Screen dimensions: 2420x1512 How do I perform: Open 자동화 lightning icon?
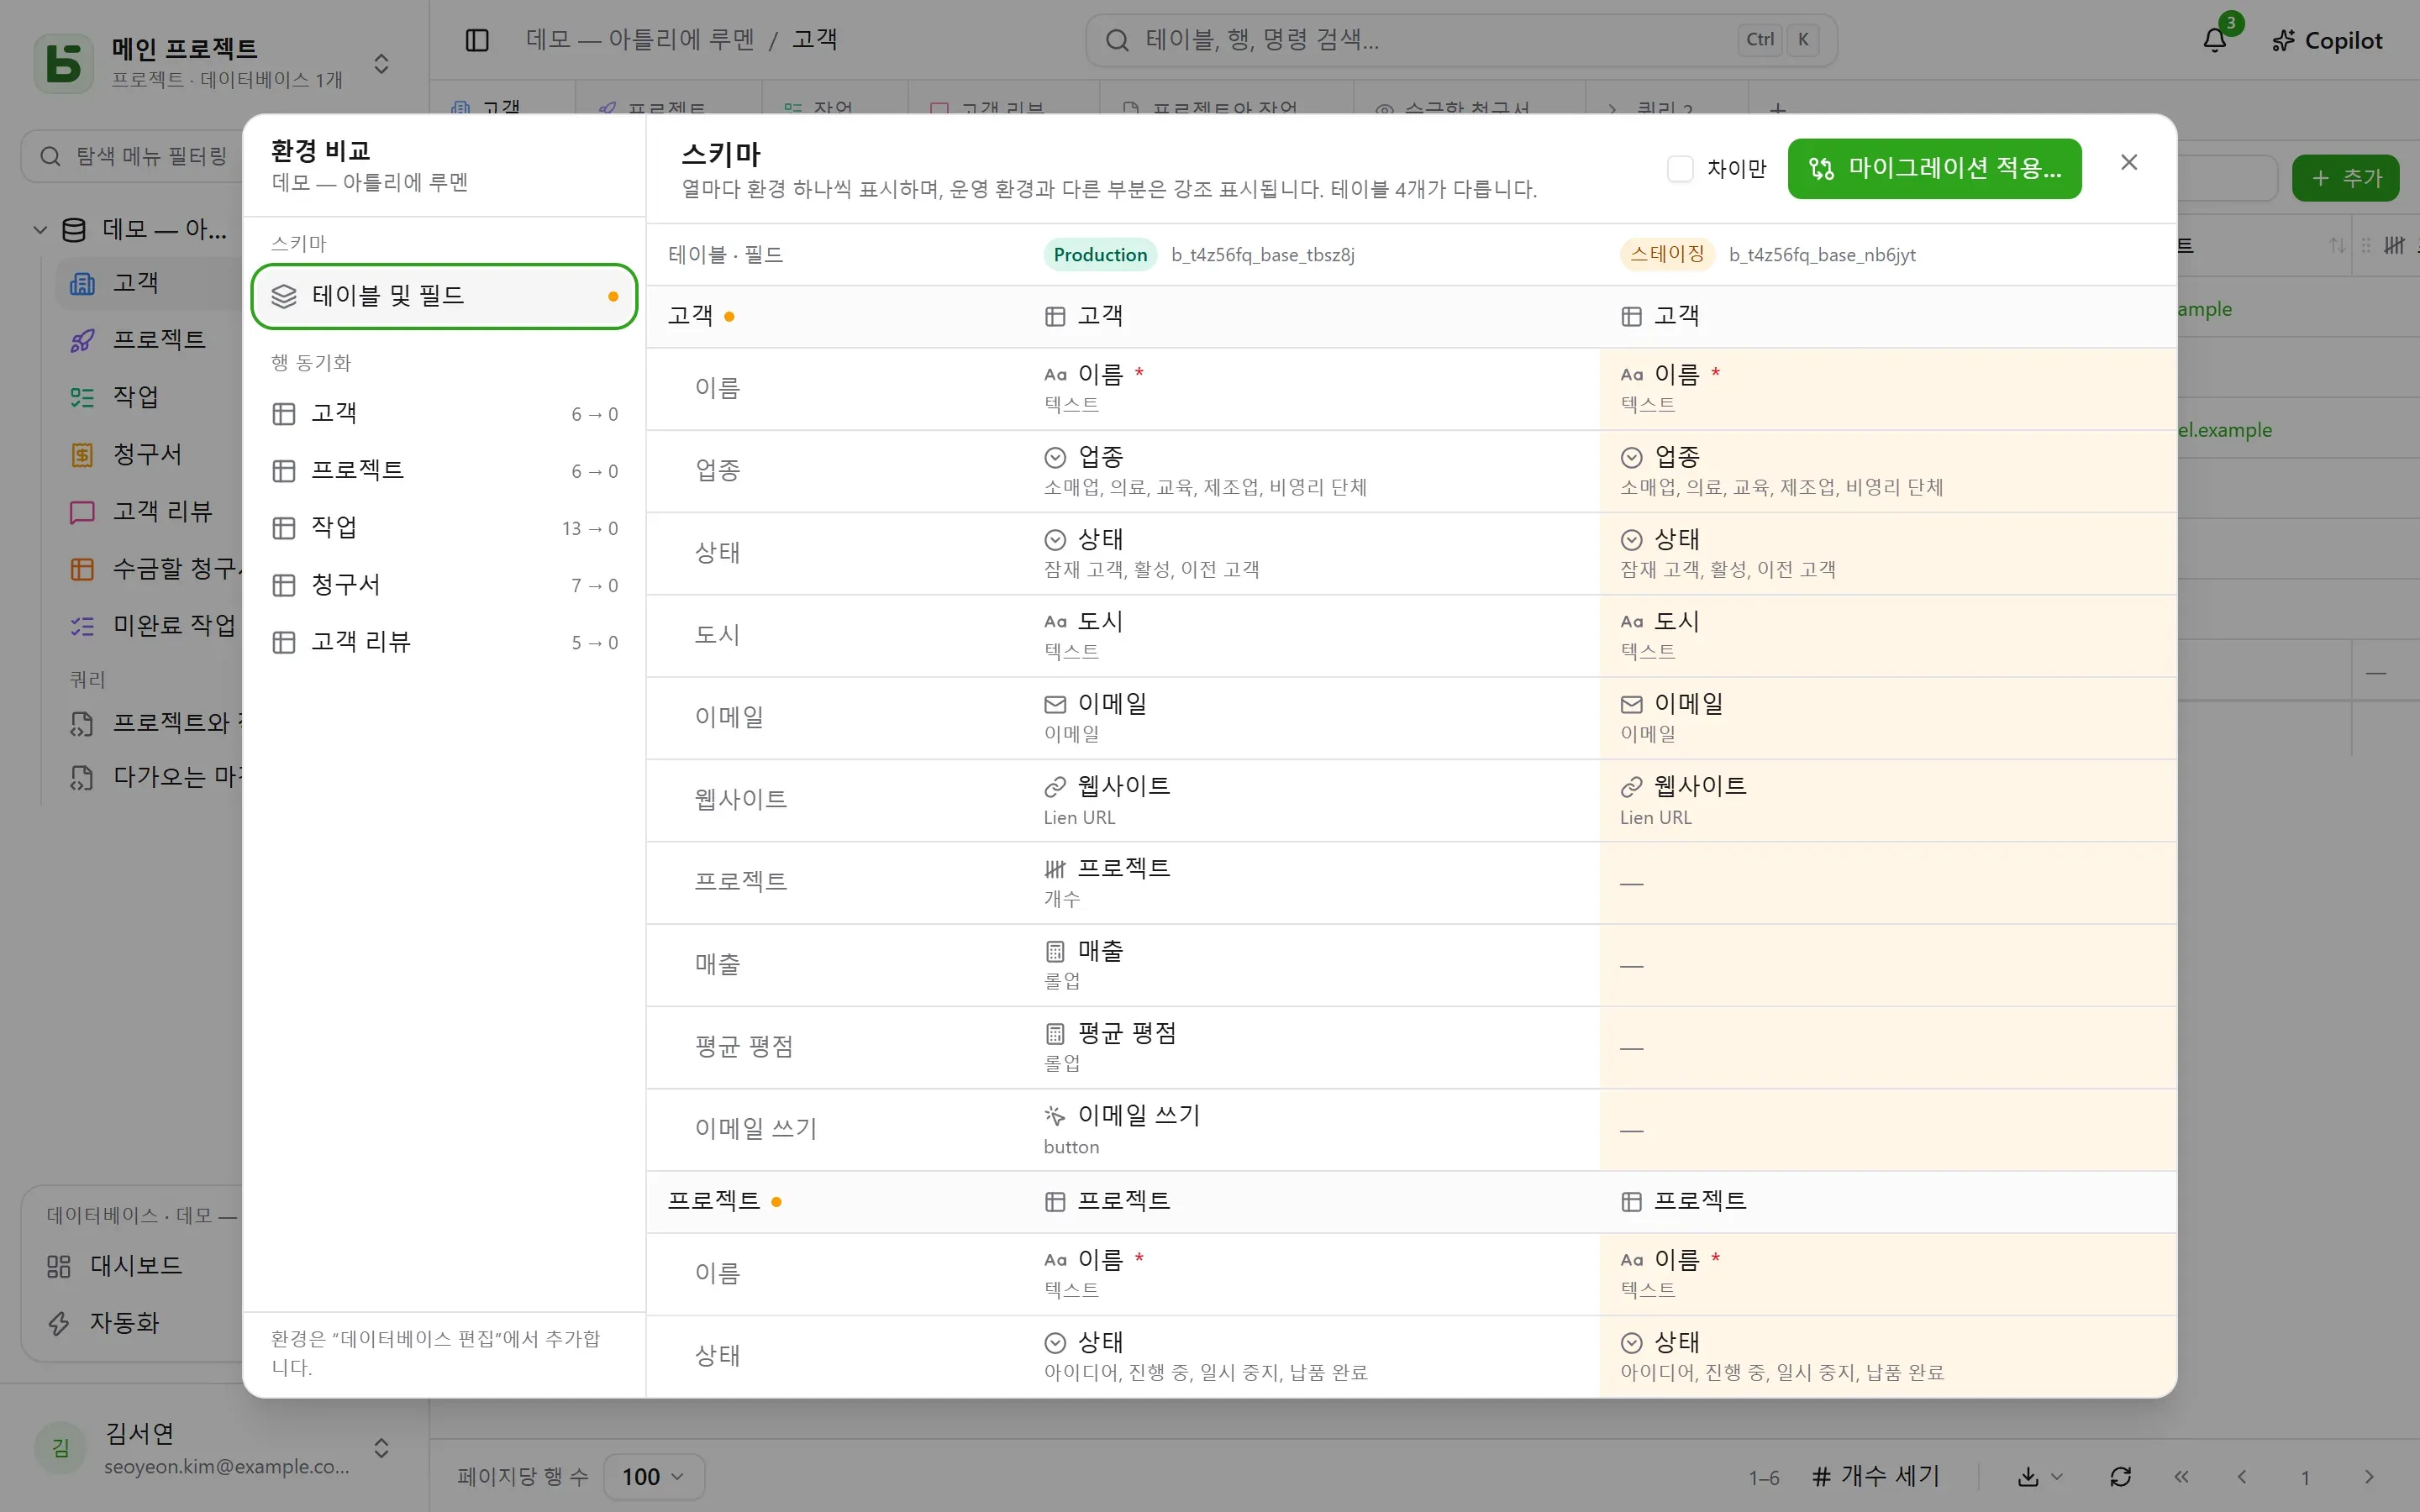click(59, 1323)
